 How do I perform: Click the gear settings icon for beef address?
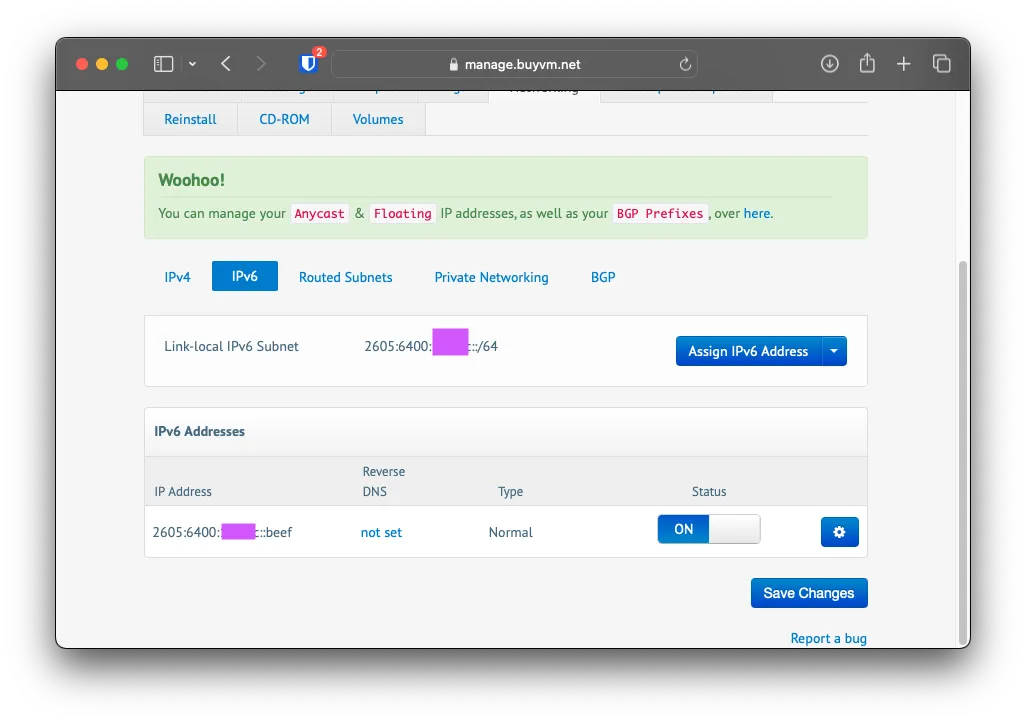tap(839, 532)
